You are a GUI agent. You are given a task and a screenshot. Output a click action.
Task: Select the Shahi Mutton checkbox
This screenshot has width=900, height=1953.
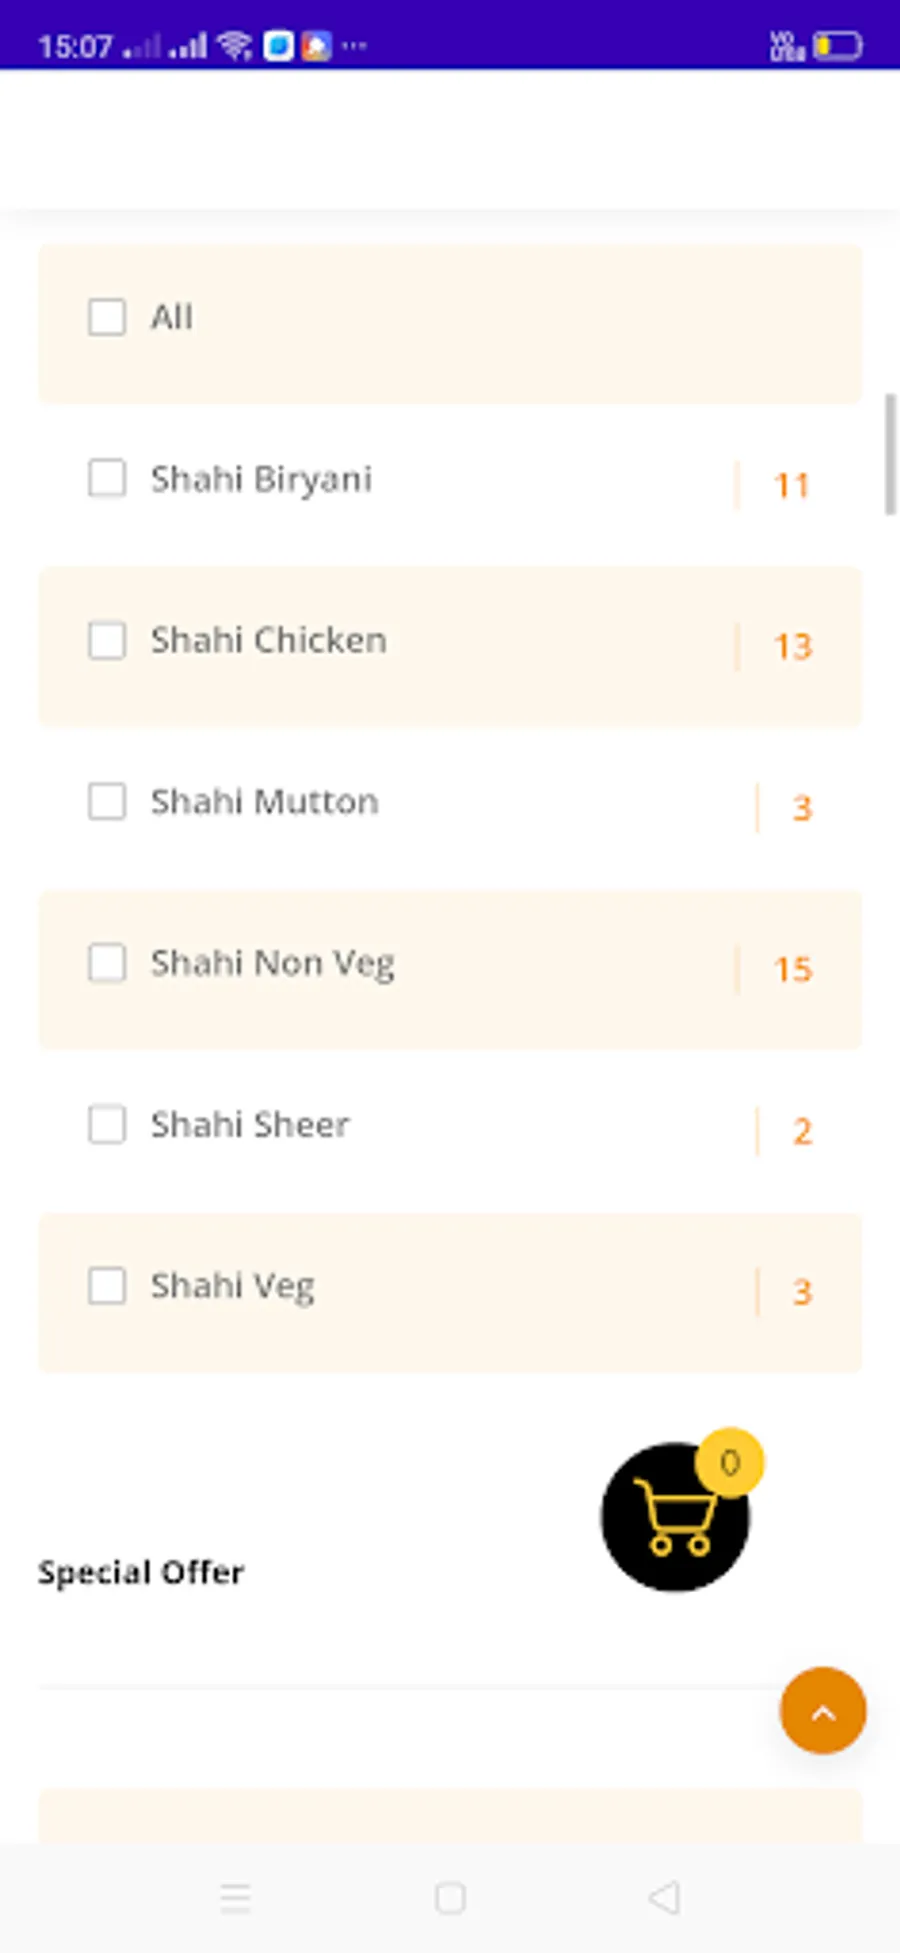click(107, 801)
